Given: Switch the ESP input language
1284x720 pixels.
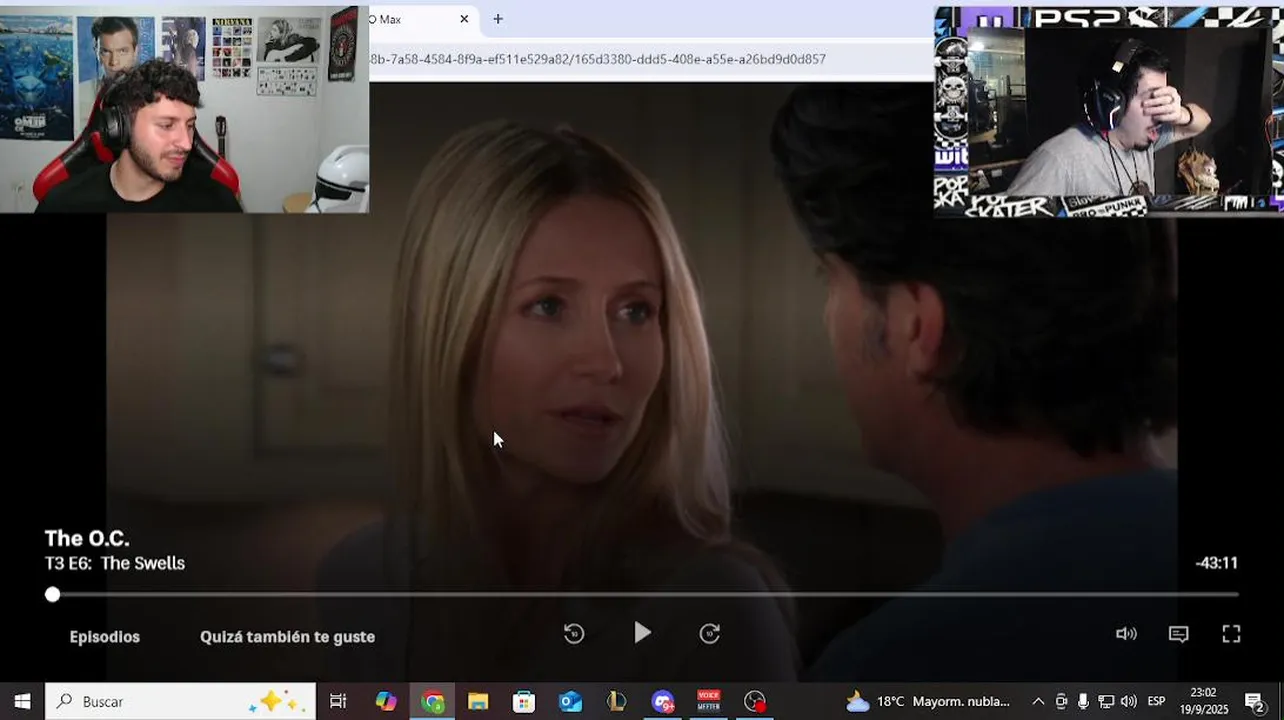Looking at the screenshot, I should 1156,702.
